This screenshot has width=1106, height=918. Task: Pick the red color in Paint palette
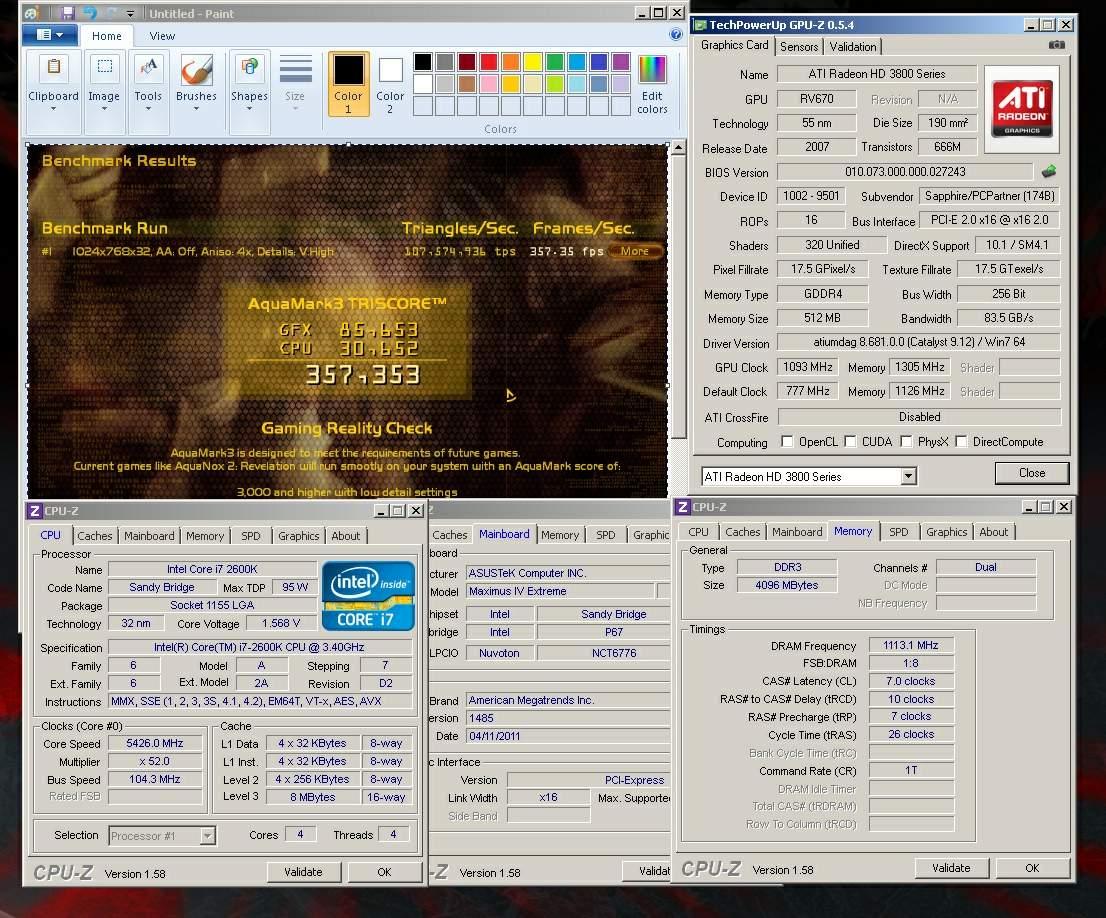488,61
